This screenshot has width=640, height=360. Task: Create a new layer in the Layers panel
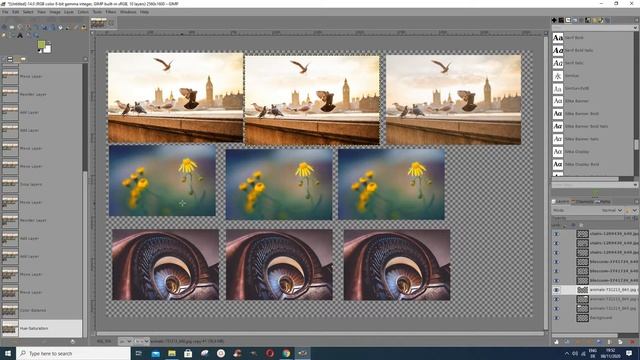point(556,341)
